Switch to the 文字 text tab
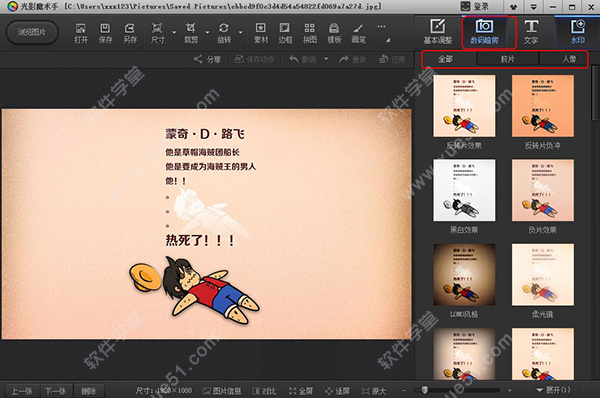 531,32
